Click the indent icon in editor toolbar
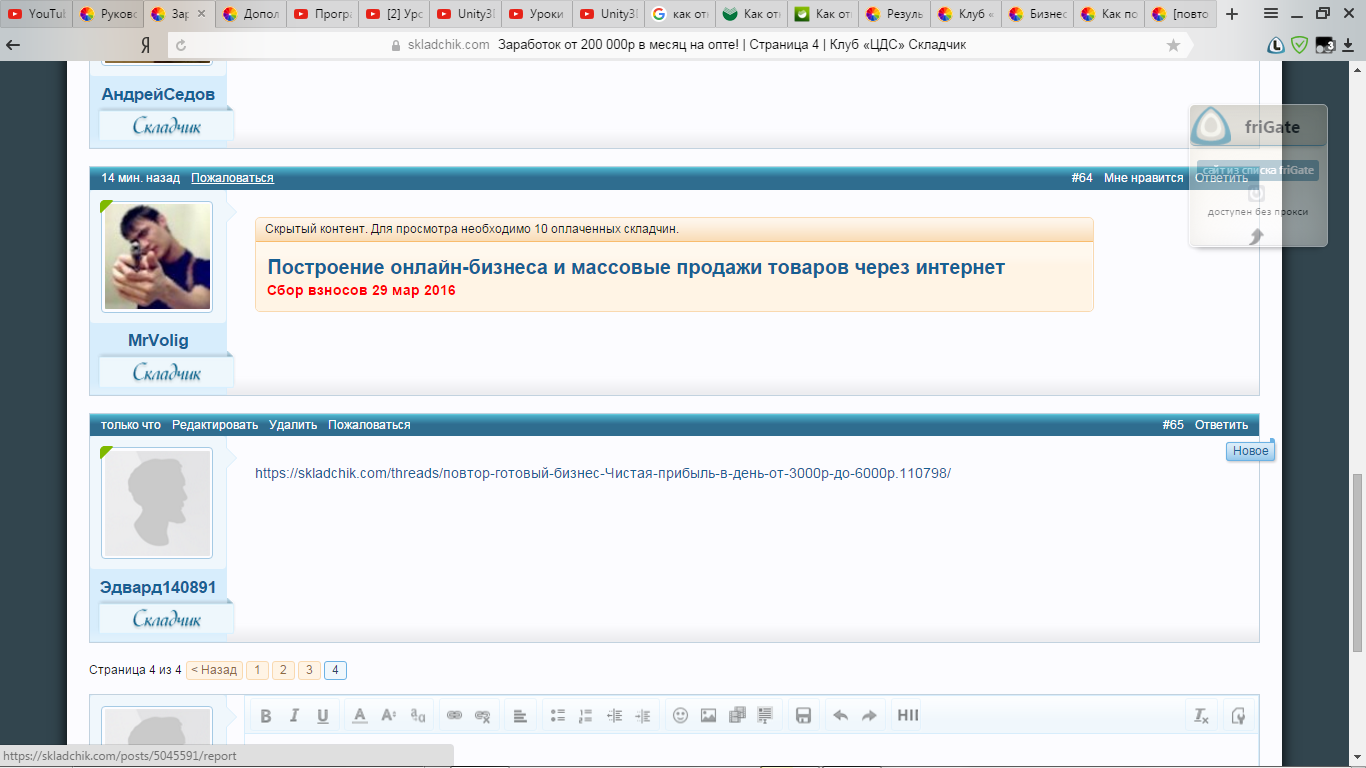 643,715
